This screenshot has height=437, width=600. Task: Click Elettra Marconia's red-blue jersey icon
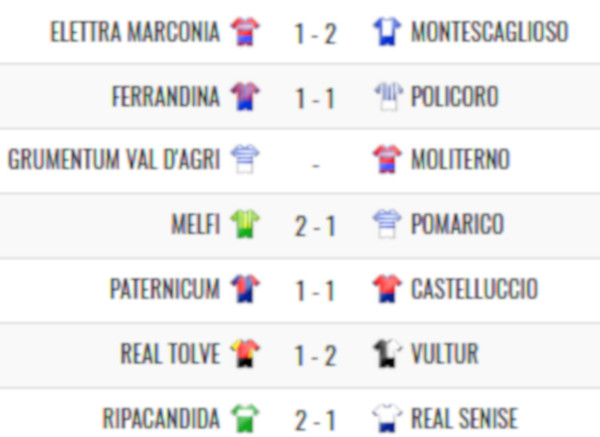(245, 31)
